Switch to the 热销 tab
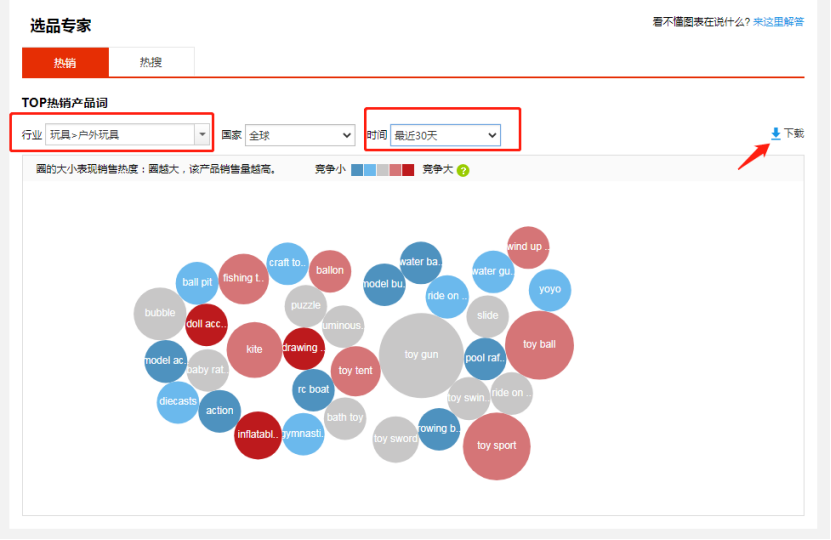Viewport: 831px width, 540px height. coord(64,62)
